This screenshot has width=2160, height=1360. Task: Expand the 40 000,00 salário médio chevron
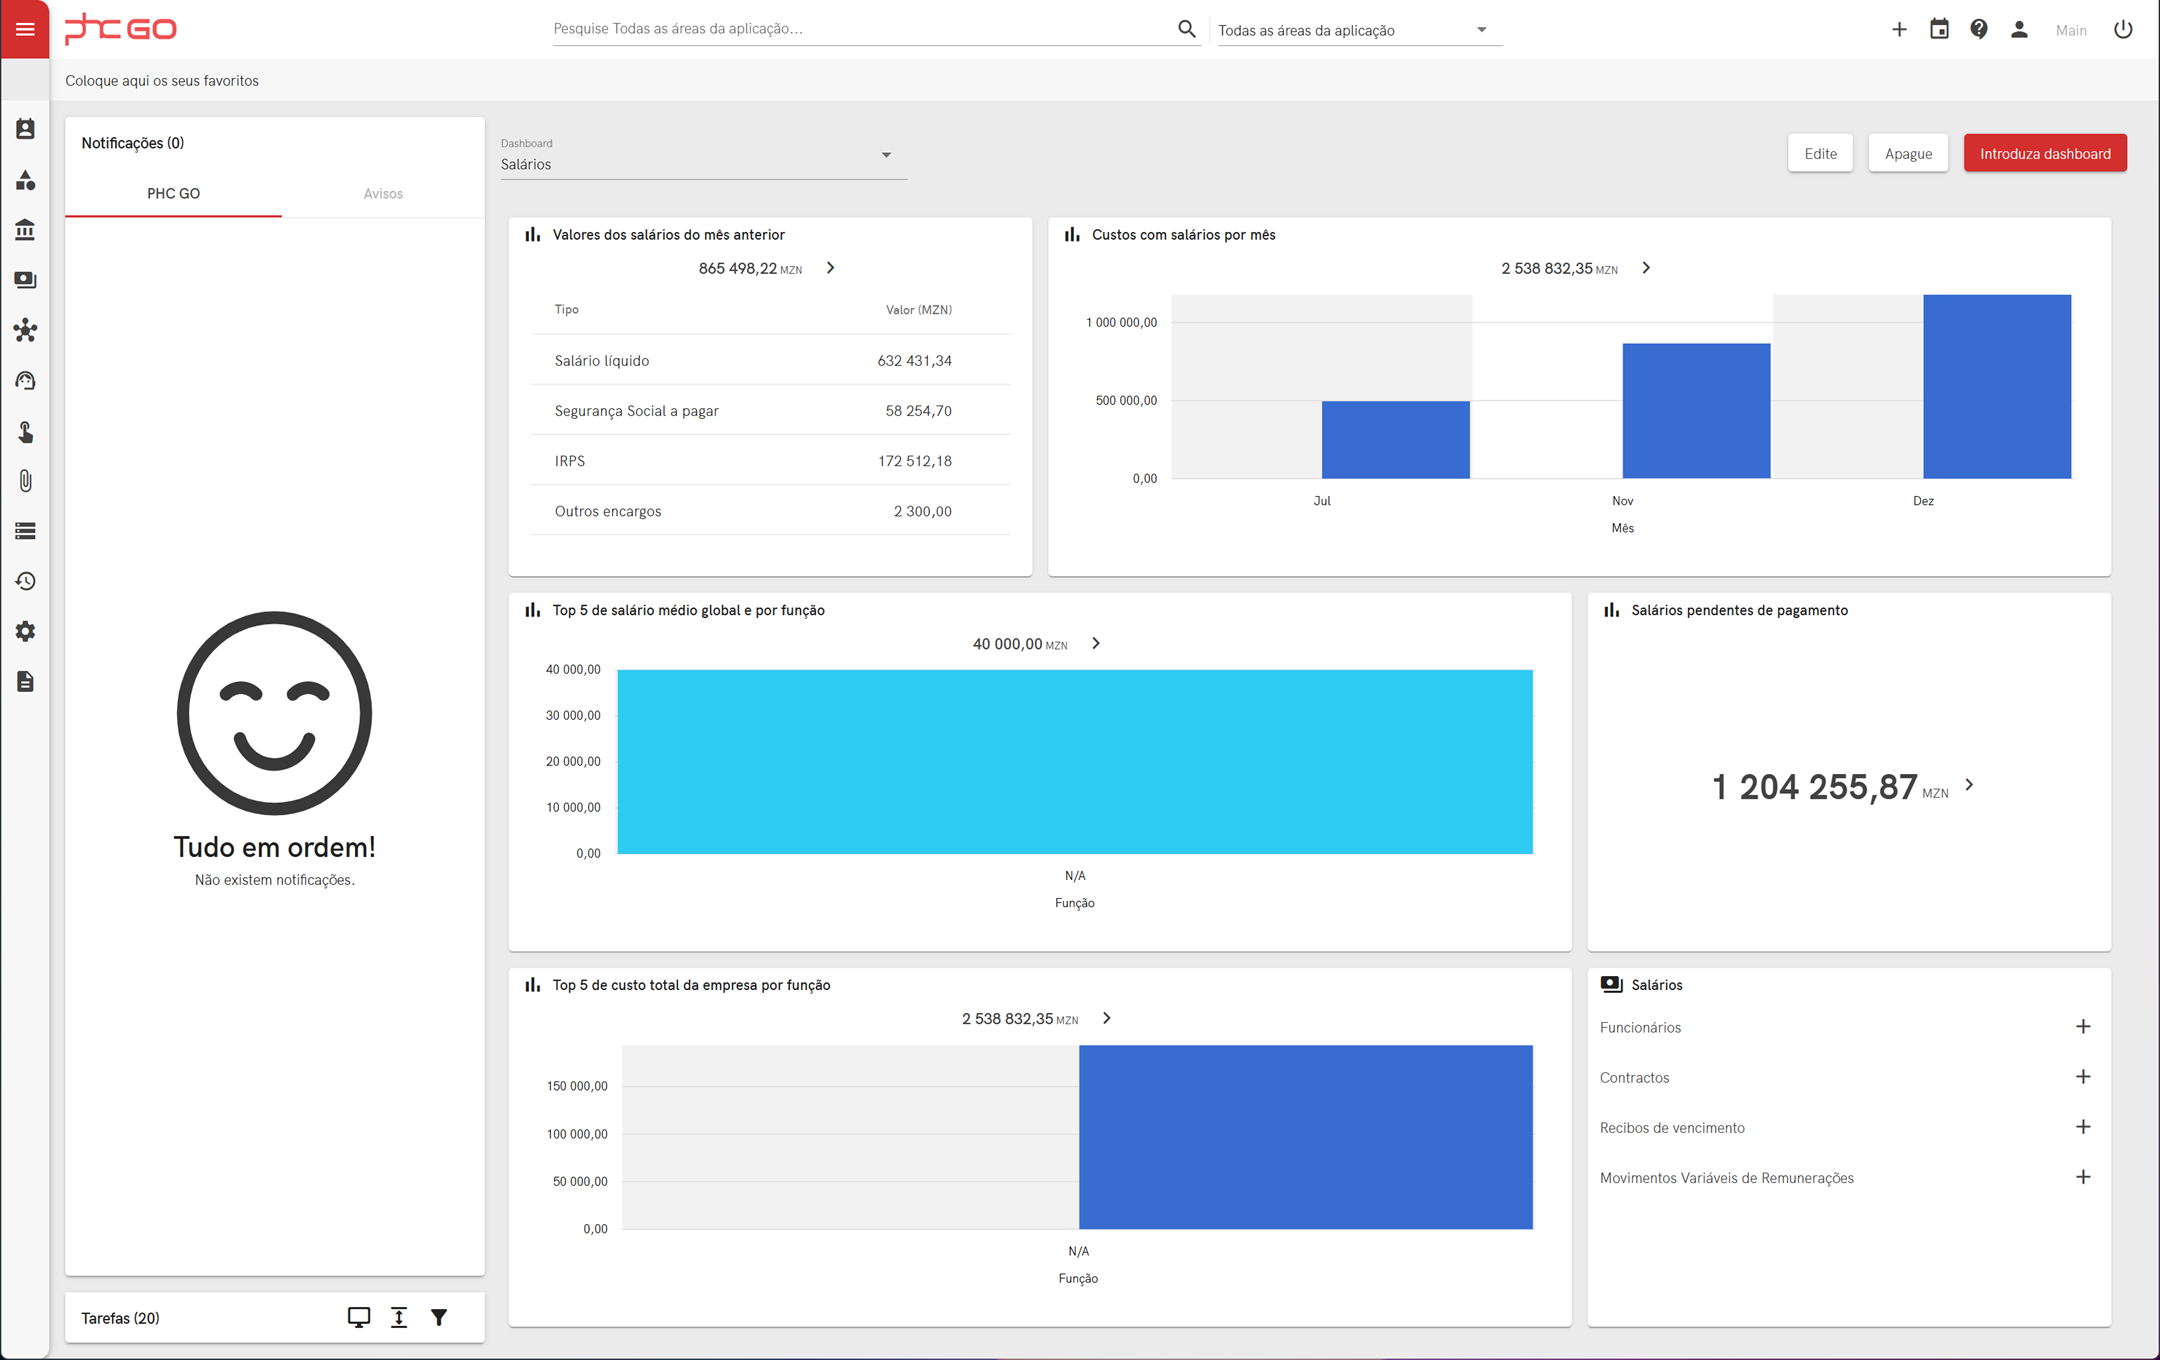pyautogui.click(x=1096, y=643)
